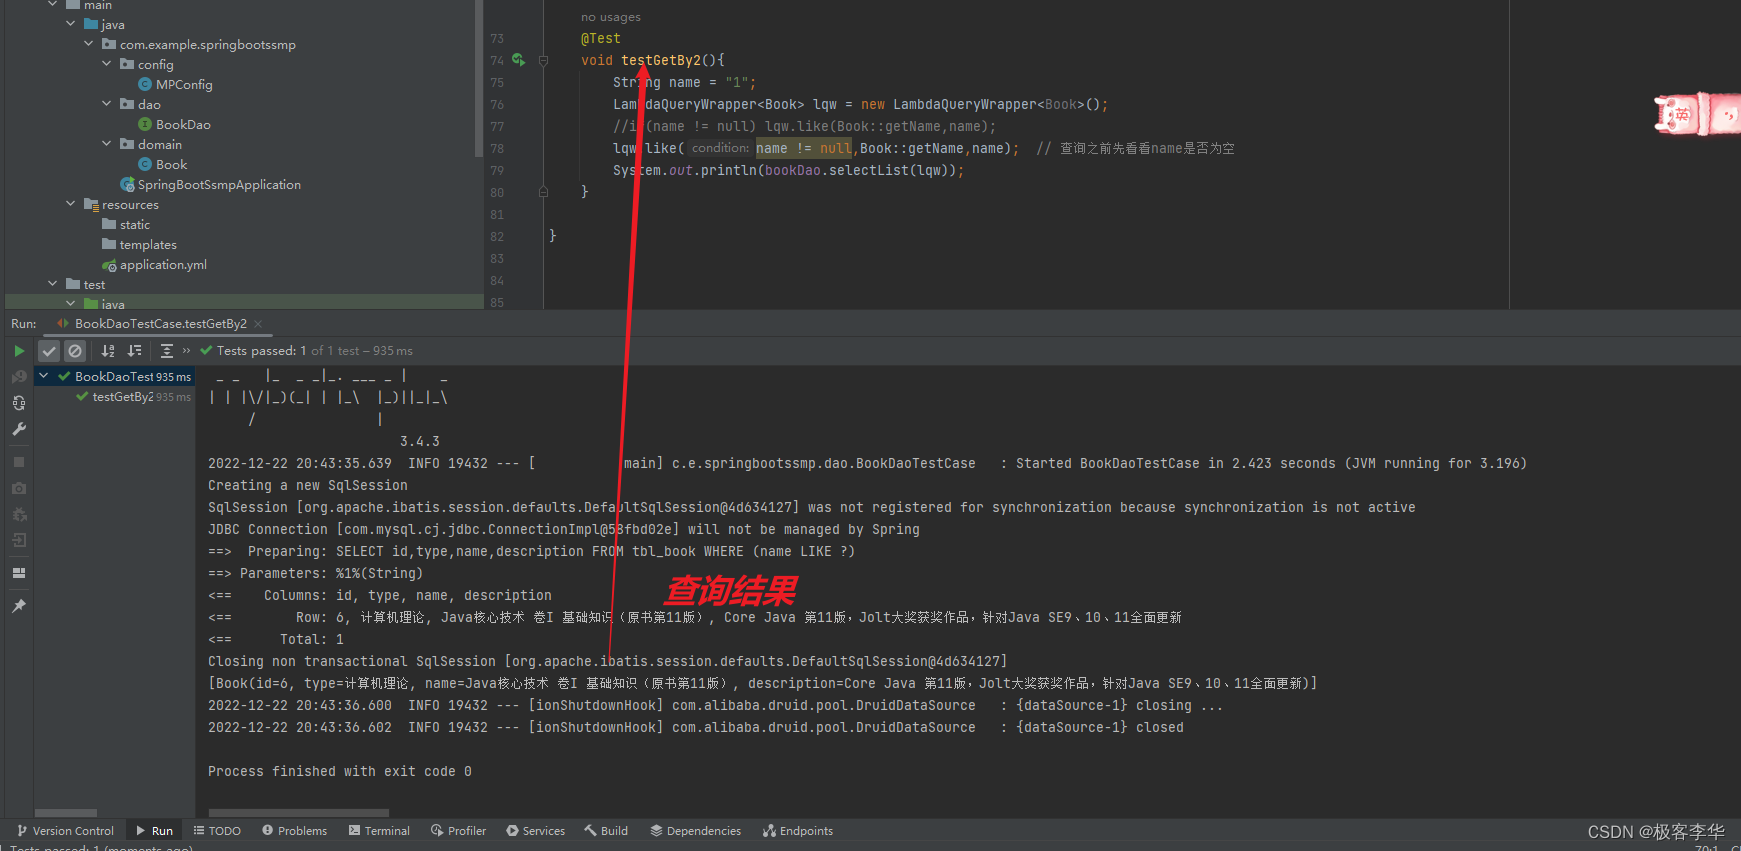Image resolution: width=1741 pixels, height=851 pixels.
Task: Collapse the test folder
Action: pyautogui.click(x=52, y=284)
